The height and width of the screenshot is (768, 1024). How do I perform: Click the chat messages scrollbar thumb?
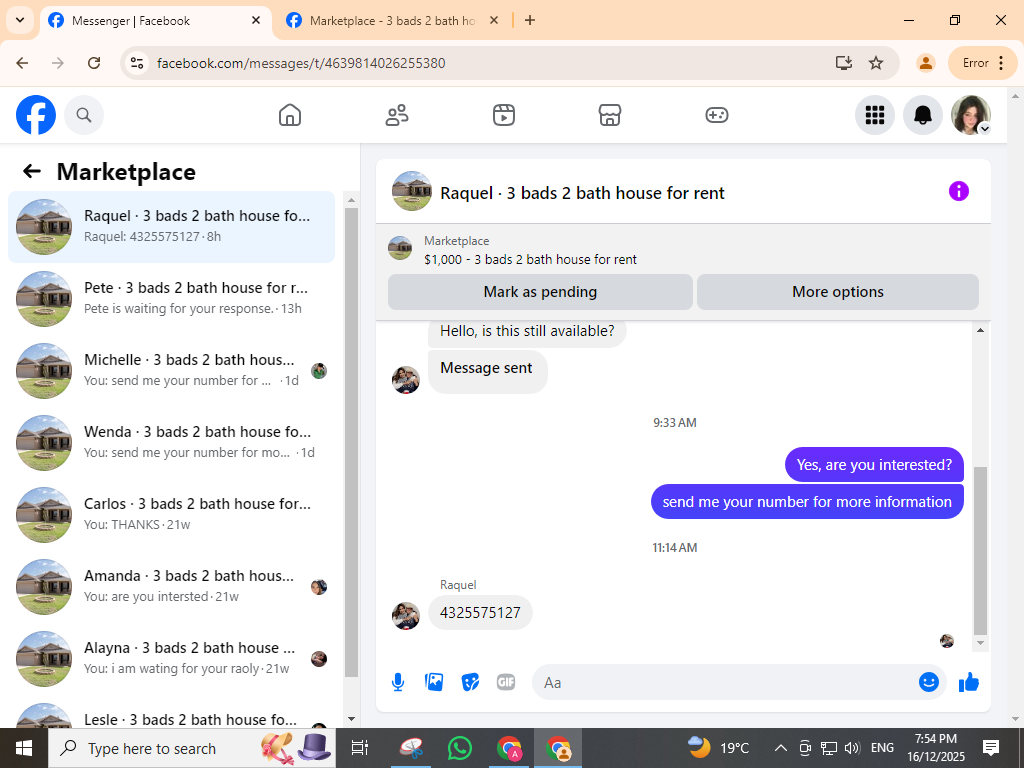click(x=980, y=551)
